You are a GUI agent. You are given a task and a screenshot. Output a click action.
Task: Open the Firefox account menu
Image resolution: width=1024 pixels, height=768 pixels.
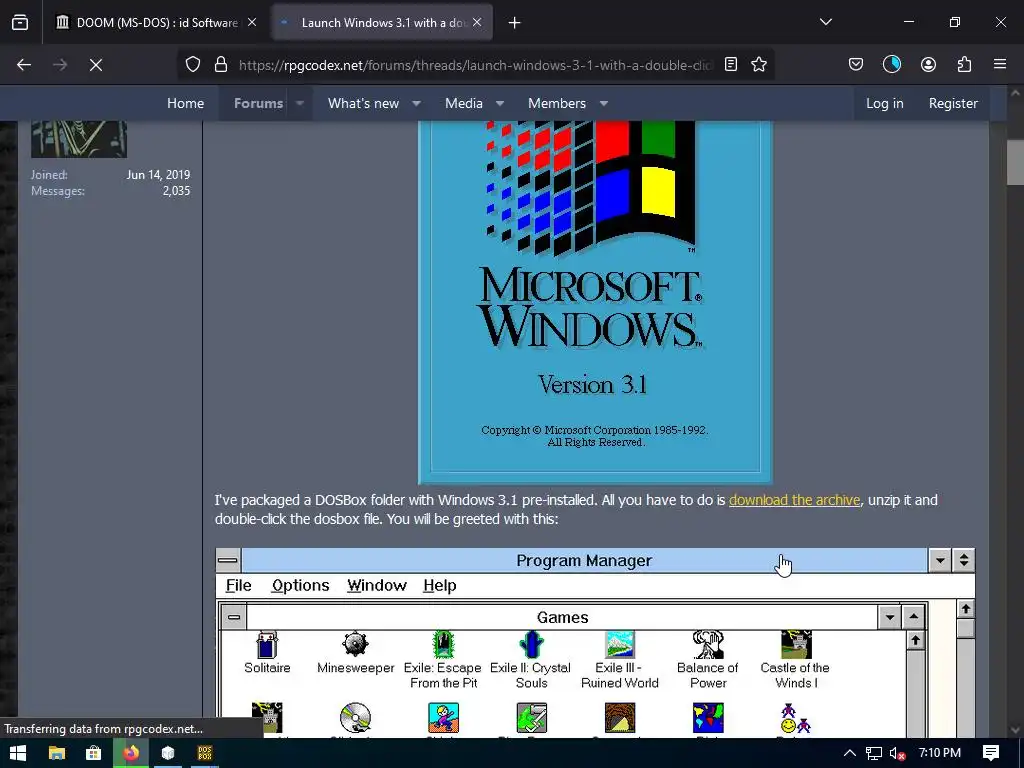928,65
